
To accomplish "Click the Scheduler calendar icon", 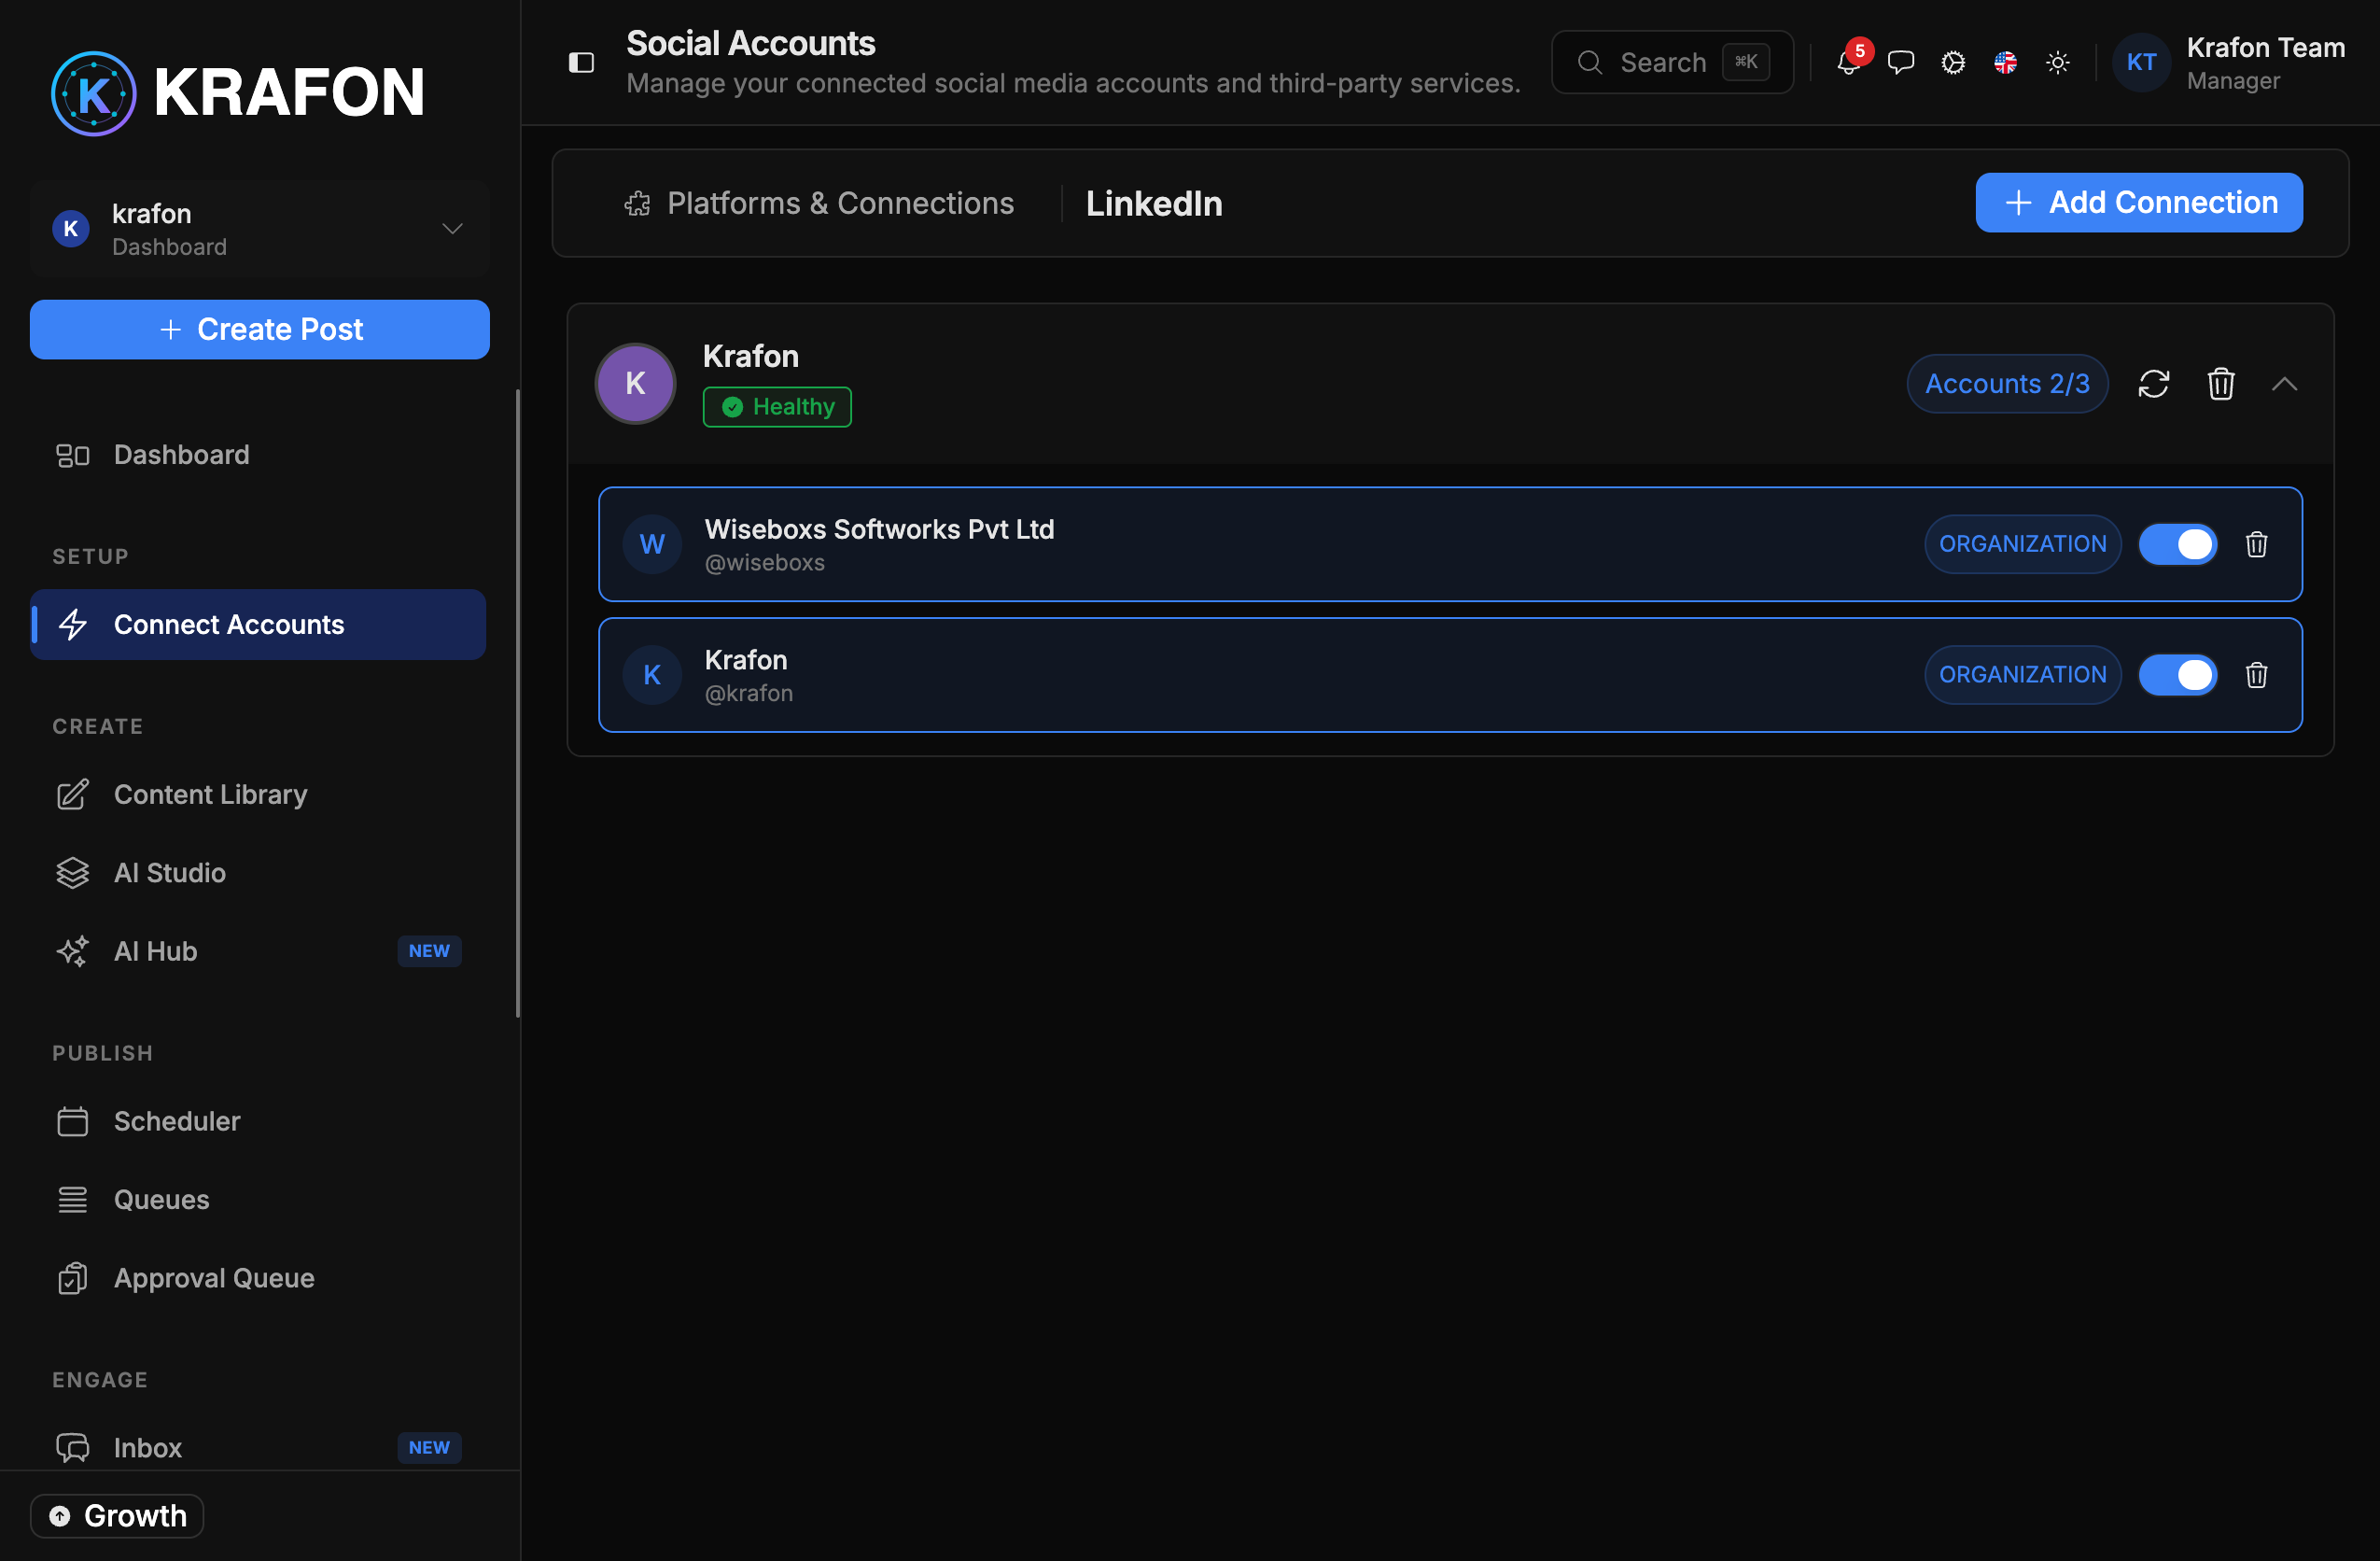I will [72, 1121].
